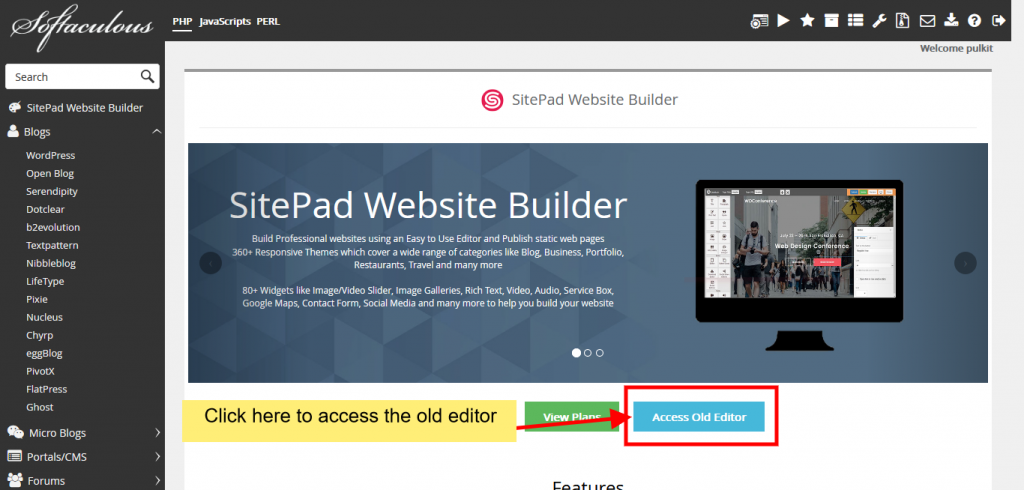Screen dimensions: 1024x490
Task: Open Dotclear script link
Action: pyautogui.click(x=45, y=209)
